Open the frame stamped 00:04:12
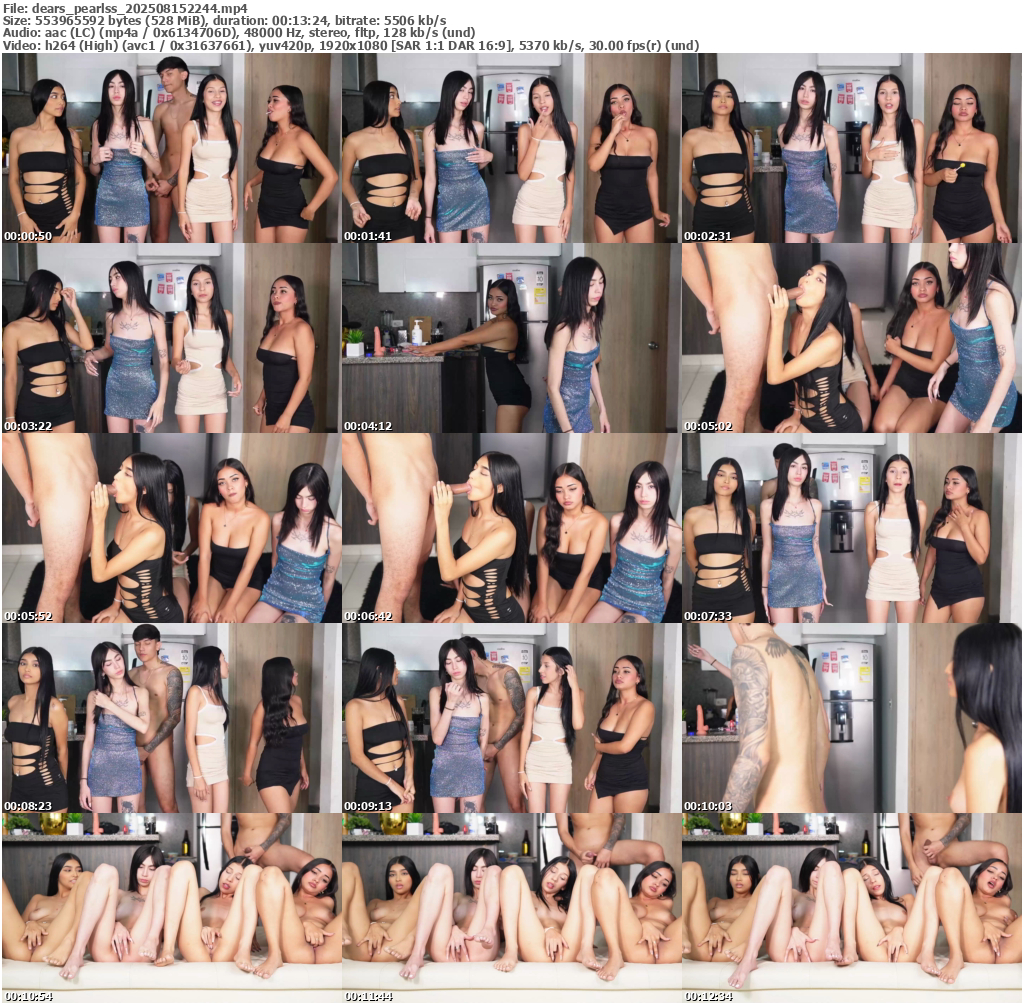Image resolution: width=1024 pixels, height=1003 pixels. pos(511,338)
